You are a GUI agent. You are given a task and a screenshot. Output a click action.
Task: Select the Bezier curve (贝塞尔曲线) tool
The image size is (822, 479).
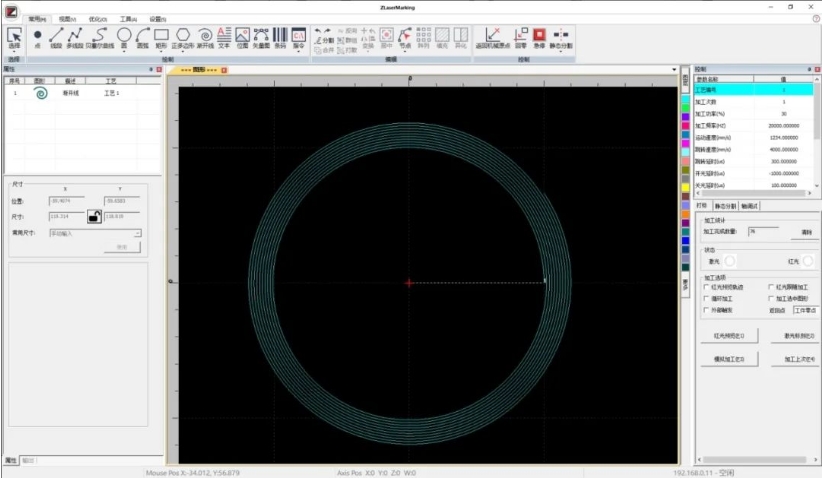(x=100, y=38)
